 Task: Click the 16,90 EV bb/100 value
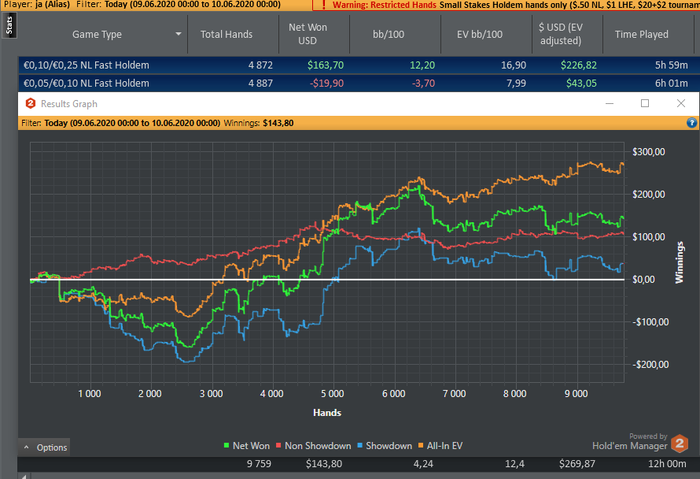coord(513,65)
